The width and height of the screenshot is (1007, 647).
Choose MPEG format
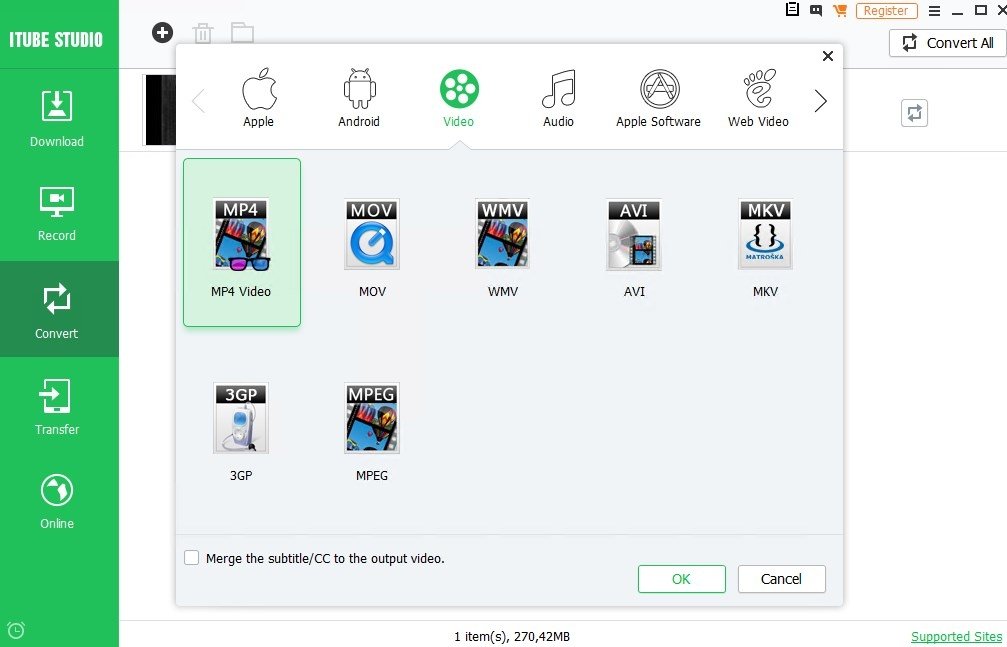click(372, 432)
